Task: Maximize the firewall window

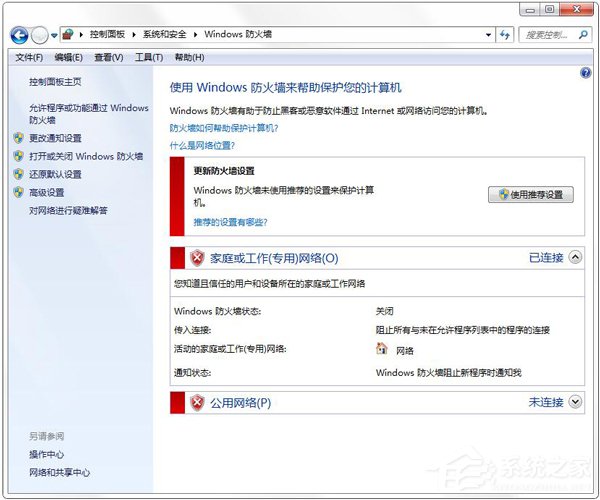Action: (x=549, y=10)
